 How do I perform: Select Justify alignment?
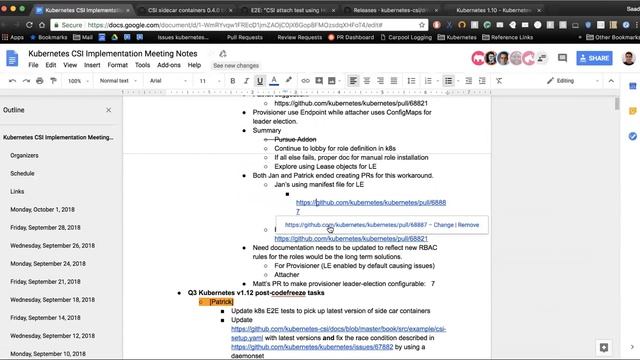point(393,81)
